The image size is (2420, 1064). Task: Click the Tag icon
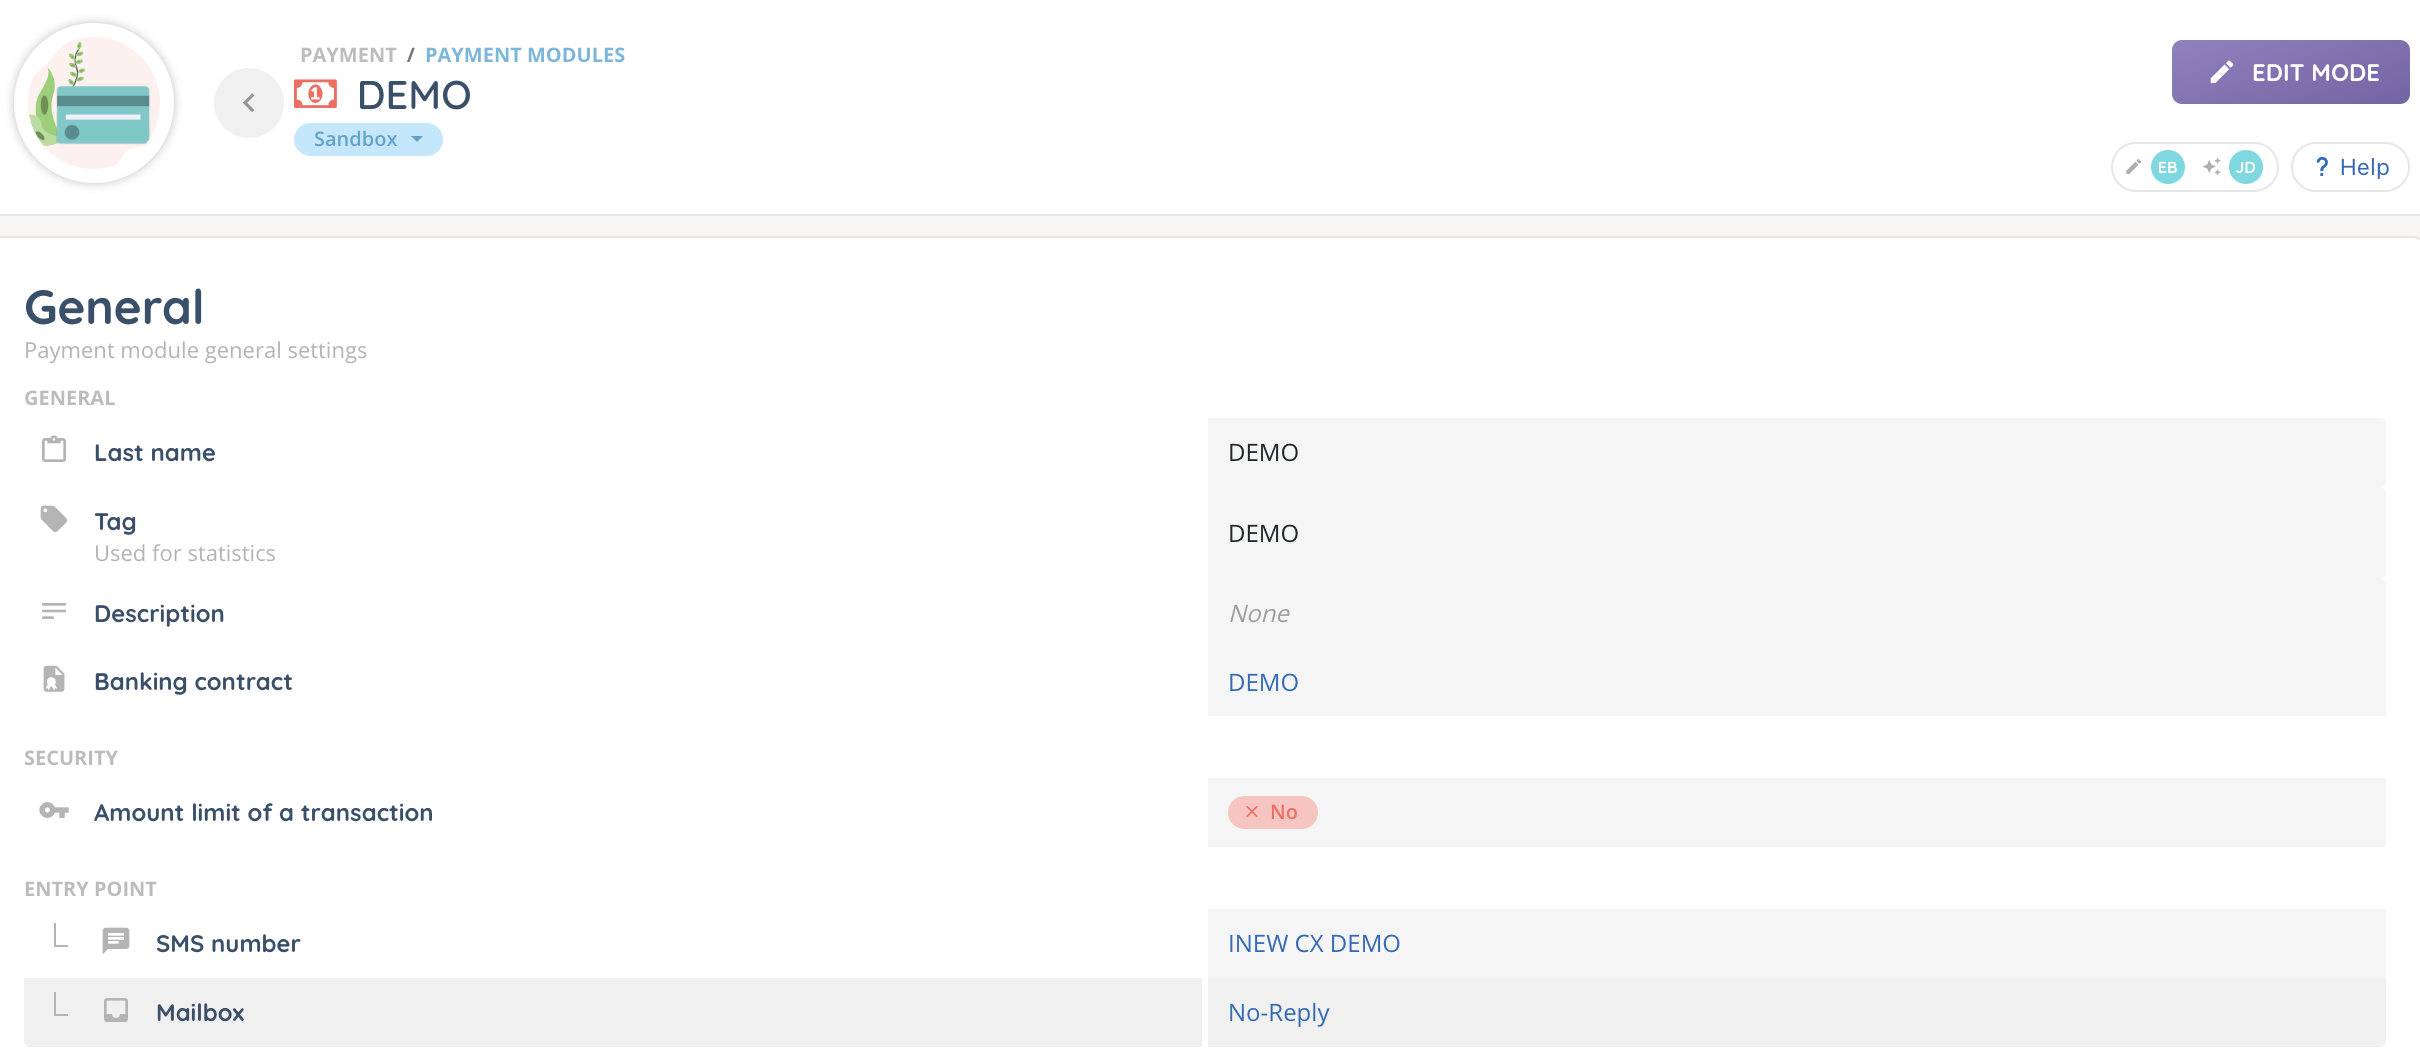[54, 519]
